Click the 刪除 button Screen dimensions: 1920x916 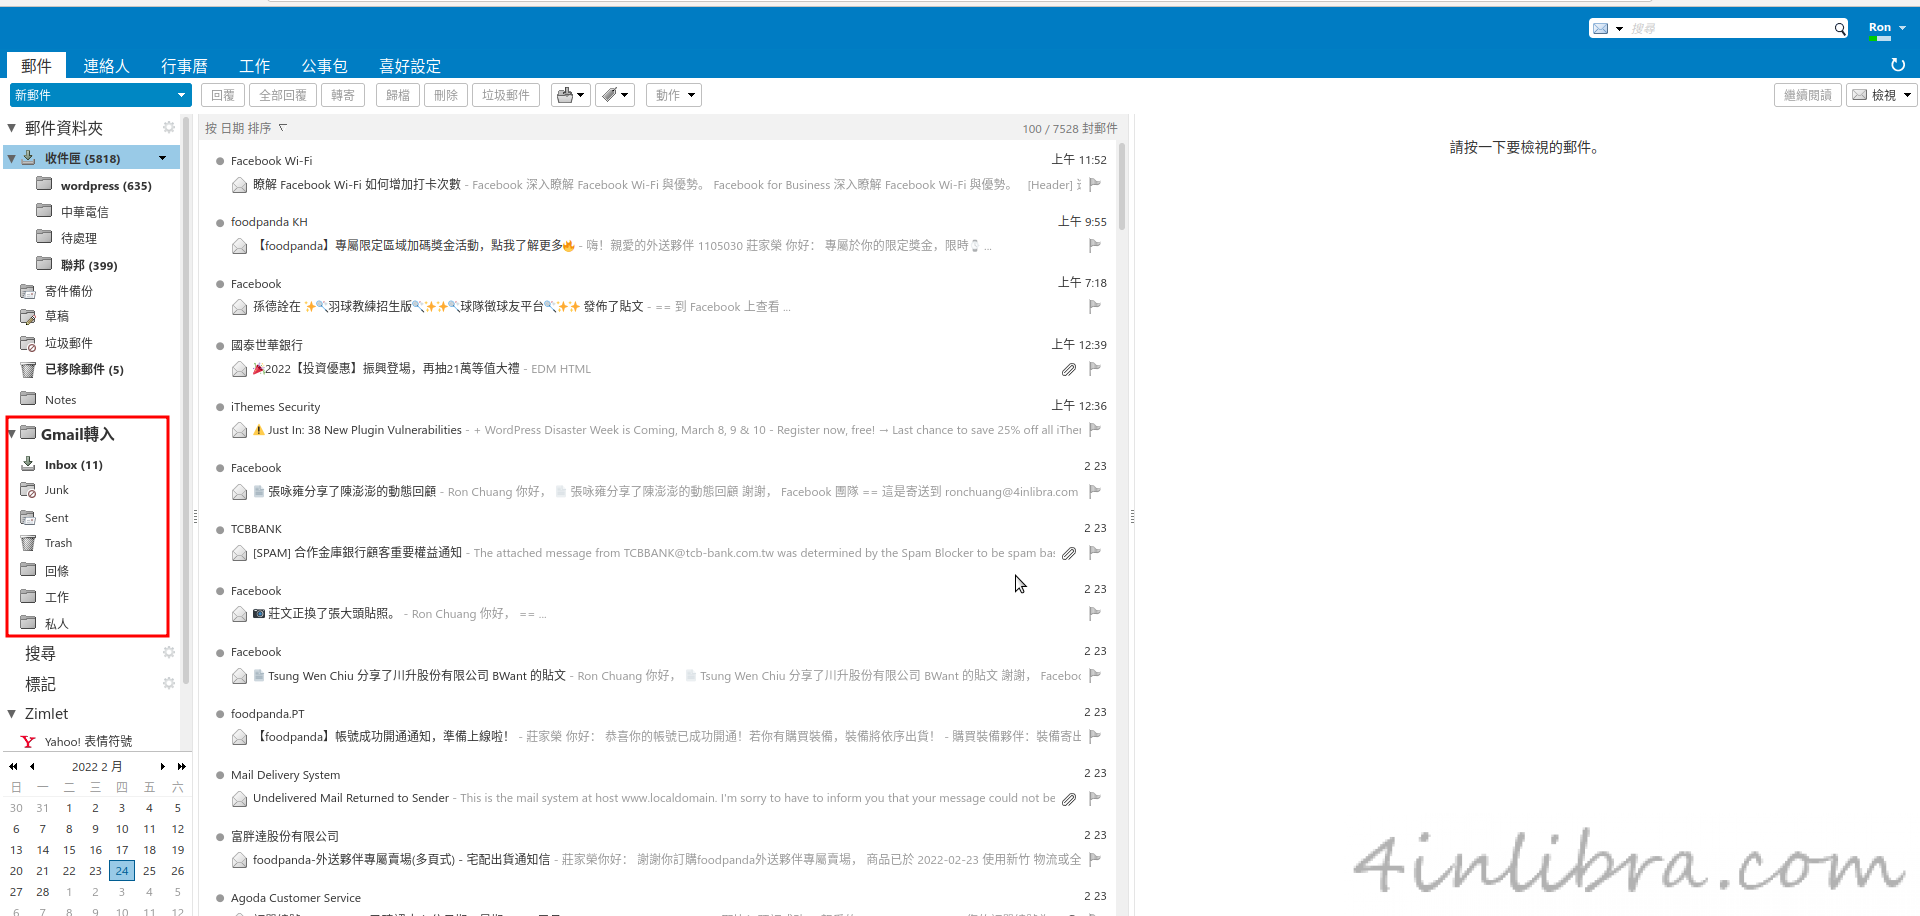pos(446,95)
